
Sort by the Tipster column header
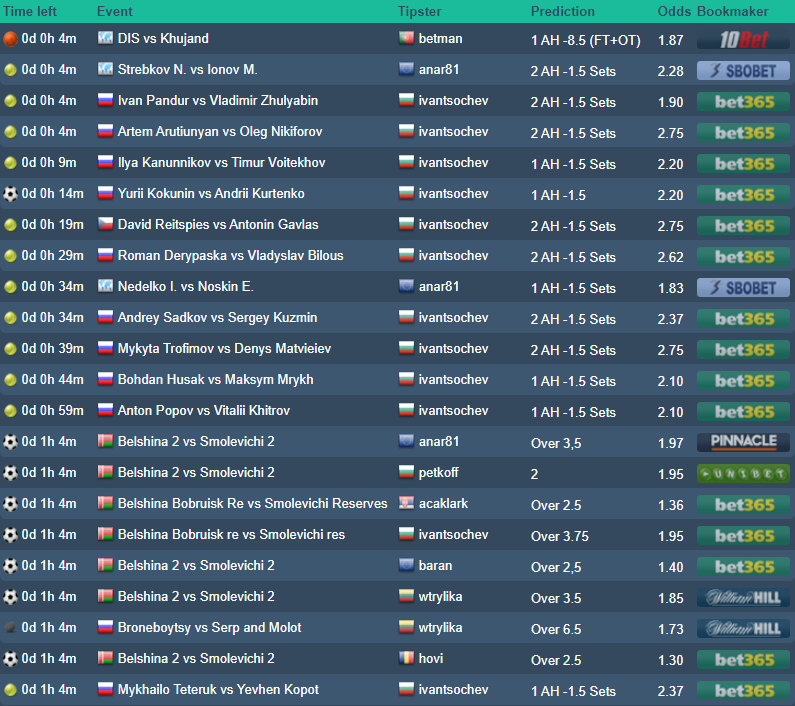(x=419, y=11)
